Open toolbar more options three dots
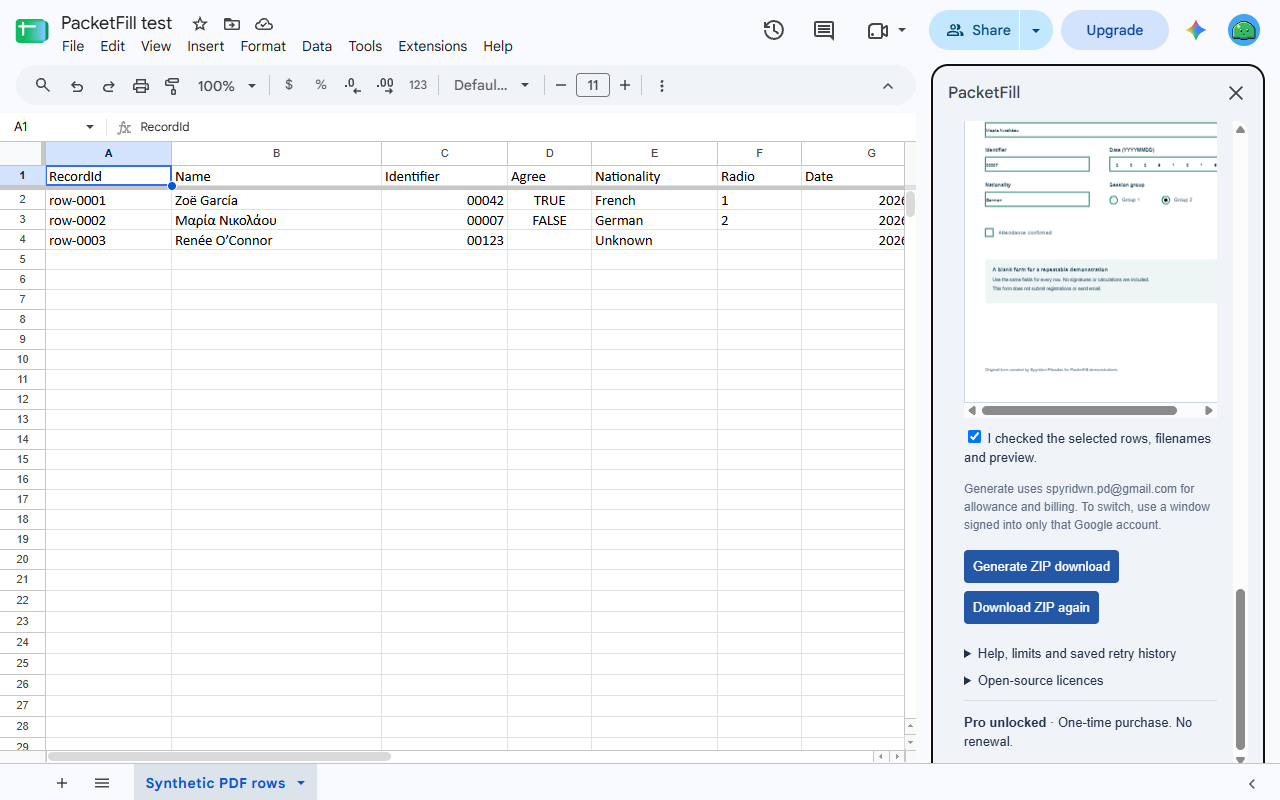Image resolution: width=1280 pixels, height=800 pixels. pyautogui.click(x=662, y=86)
